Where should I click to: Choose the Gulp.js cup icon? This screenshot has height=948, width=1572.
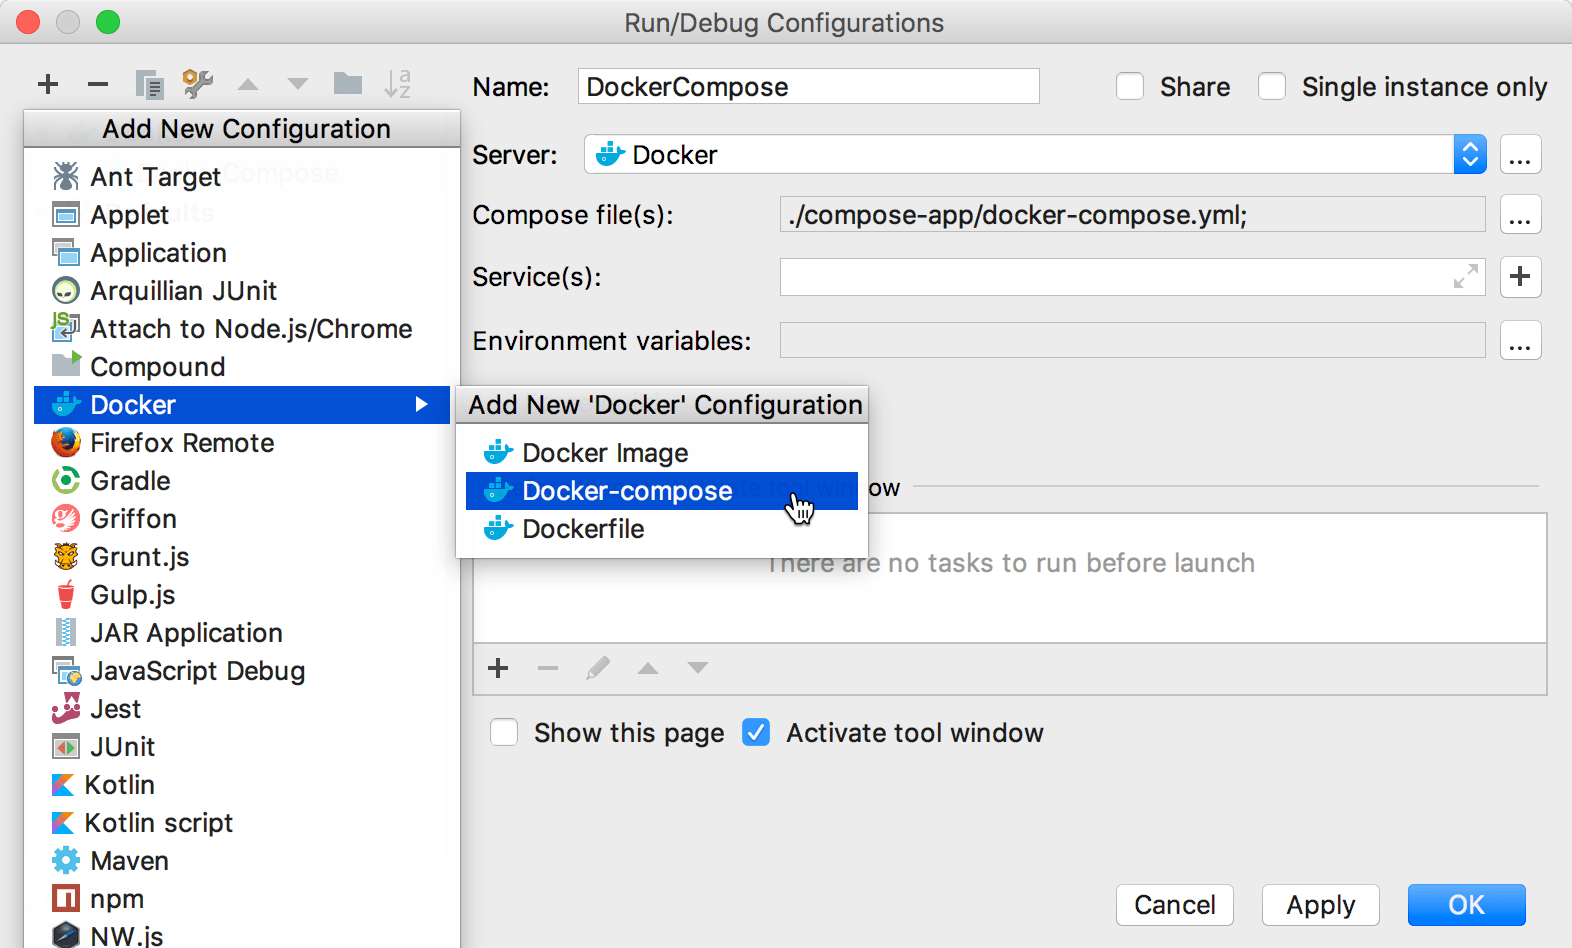(65, 594)
